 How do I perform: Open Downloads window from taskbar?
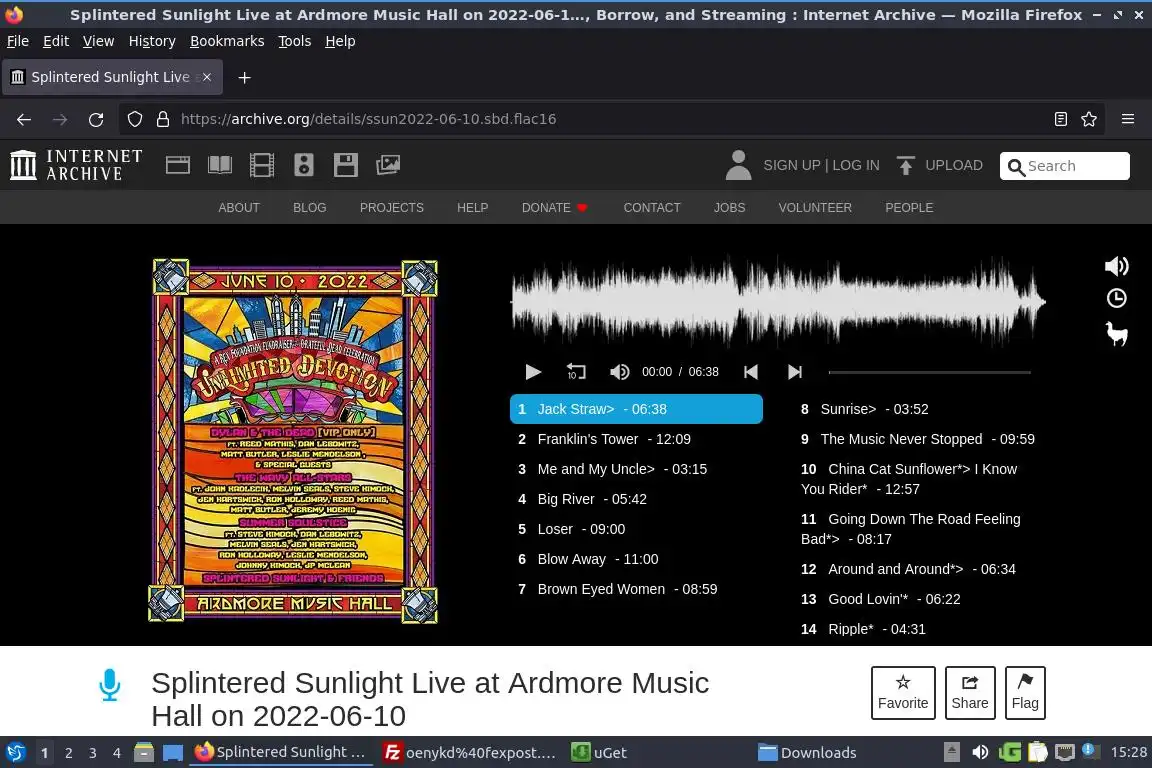tap(807, 753)
